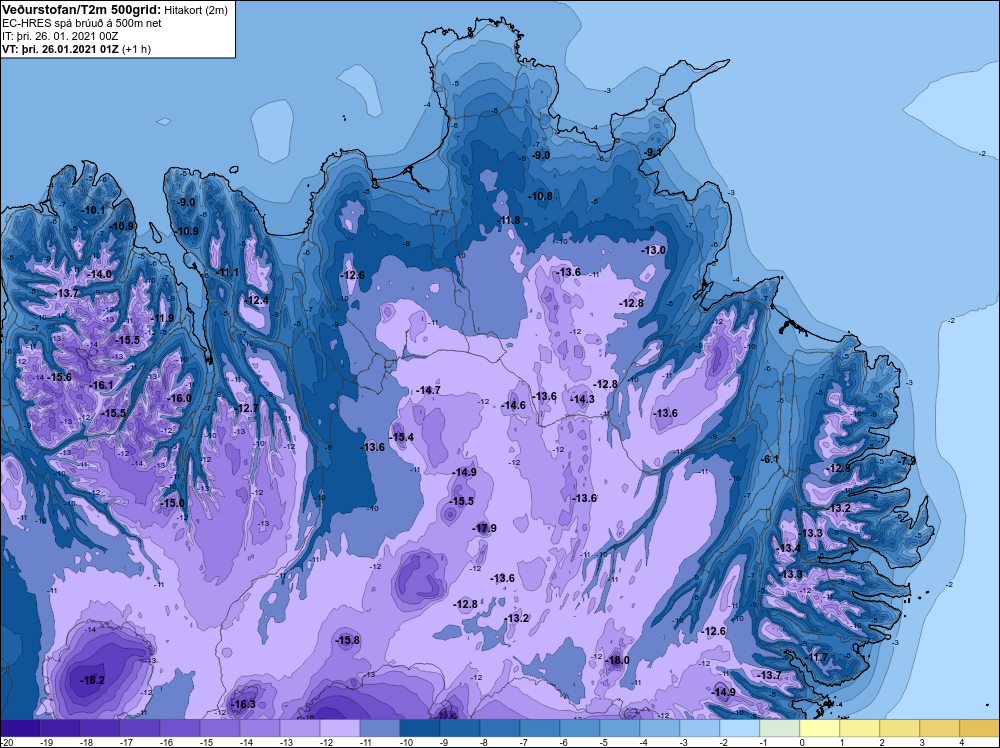
Task: Select the '-9.1' temperature value
Action: 654,152
